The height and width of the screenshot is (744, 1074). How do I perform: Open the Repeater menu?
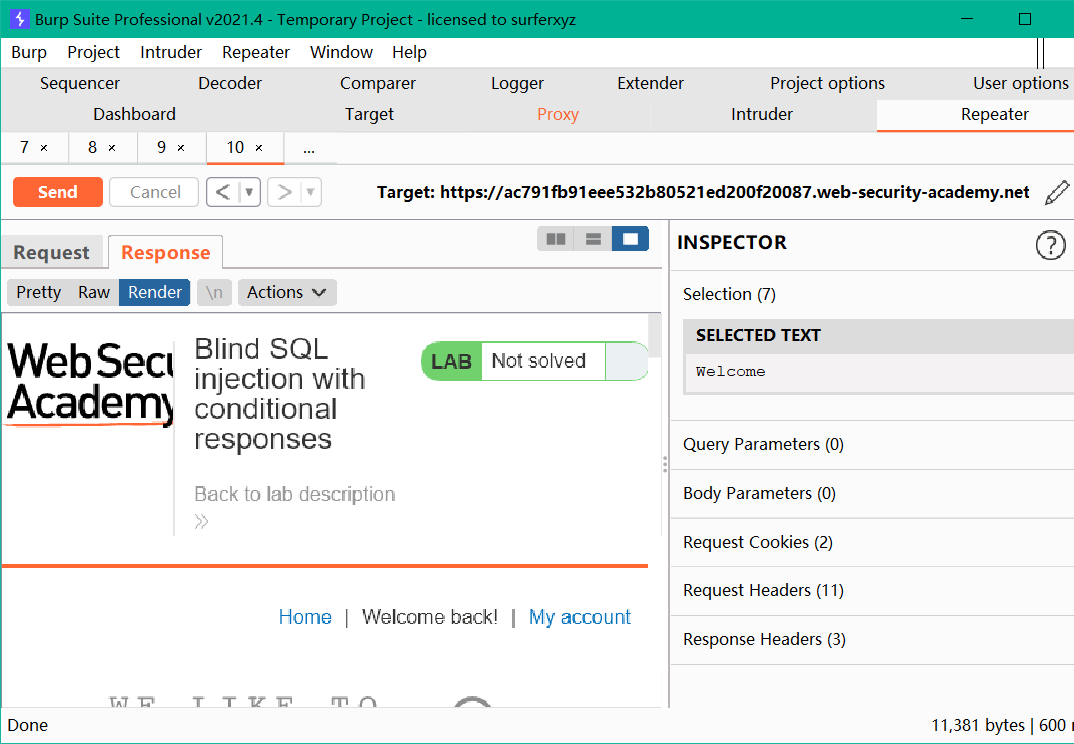pos(255,53)
